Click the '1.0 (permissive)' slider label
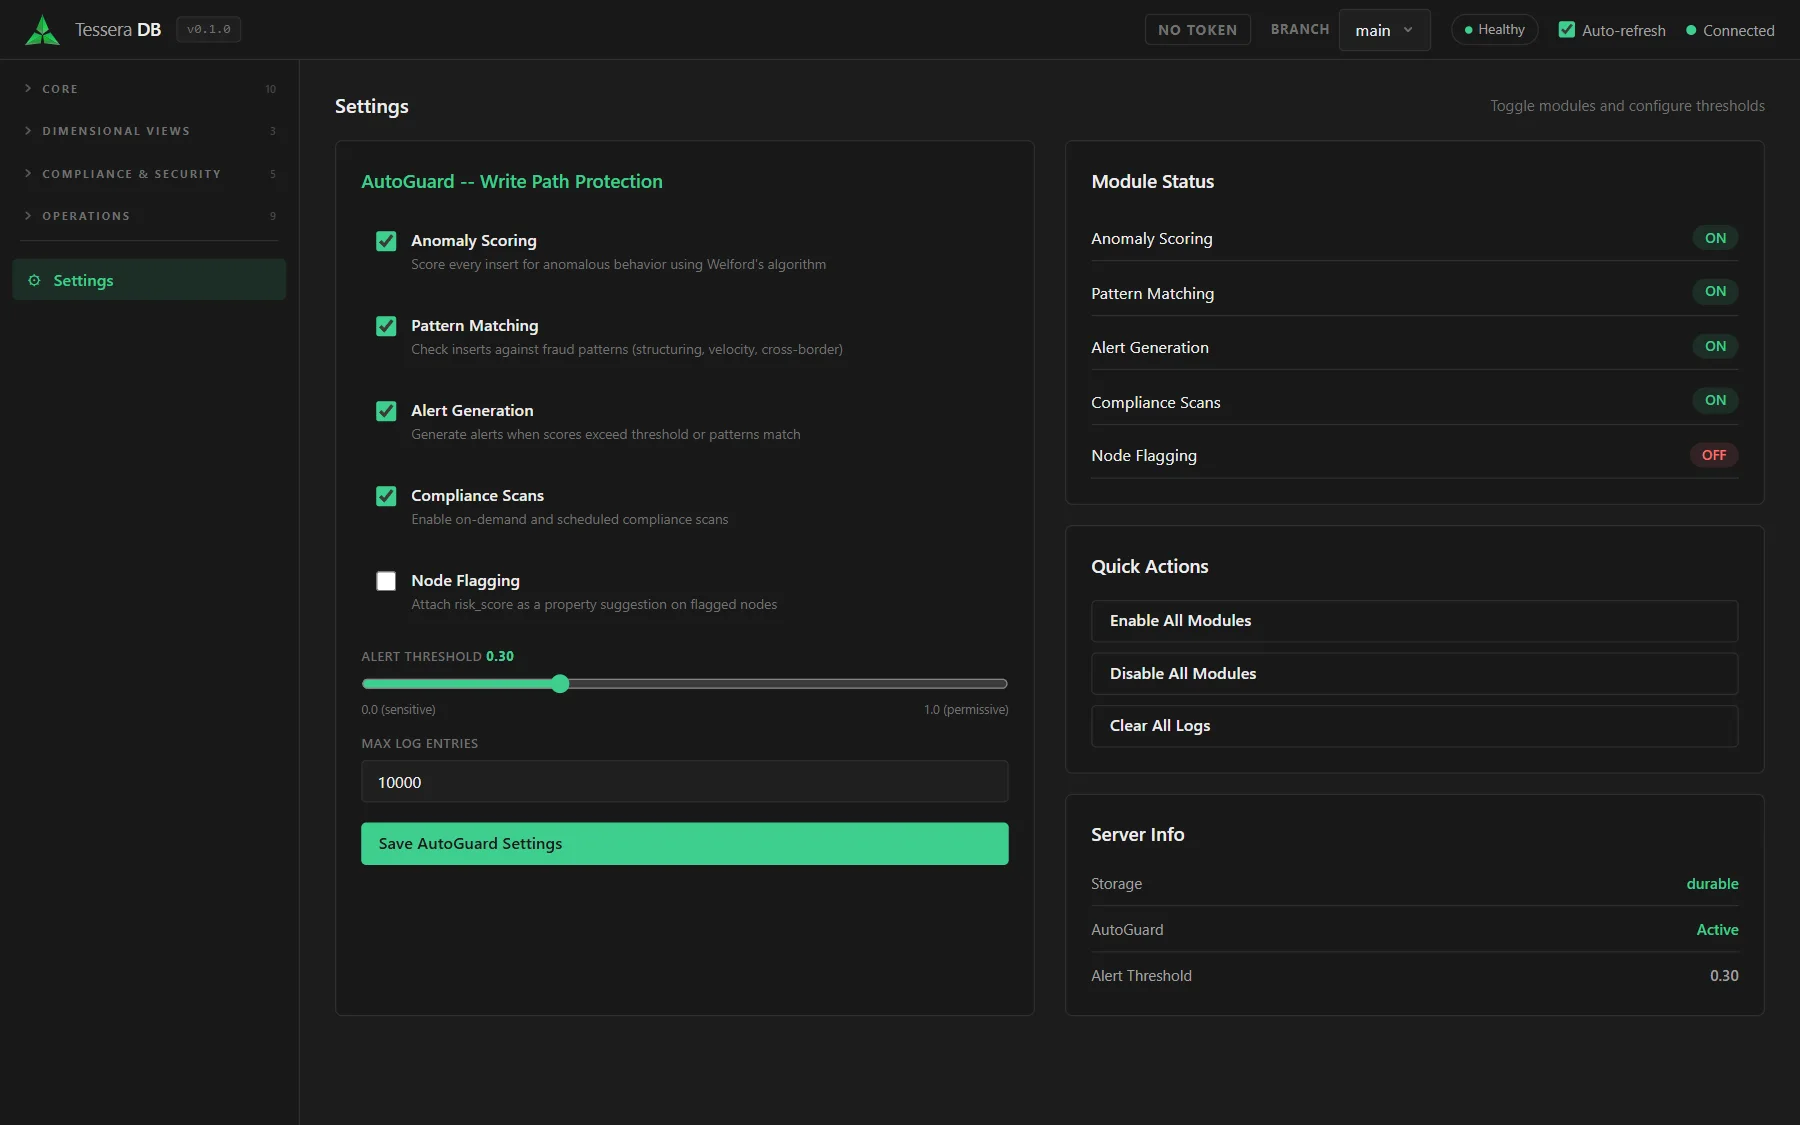The height and width of the screenshot is (1125, 1800). [966, 710]
